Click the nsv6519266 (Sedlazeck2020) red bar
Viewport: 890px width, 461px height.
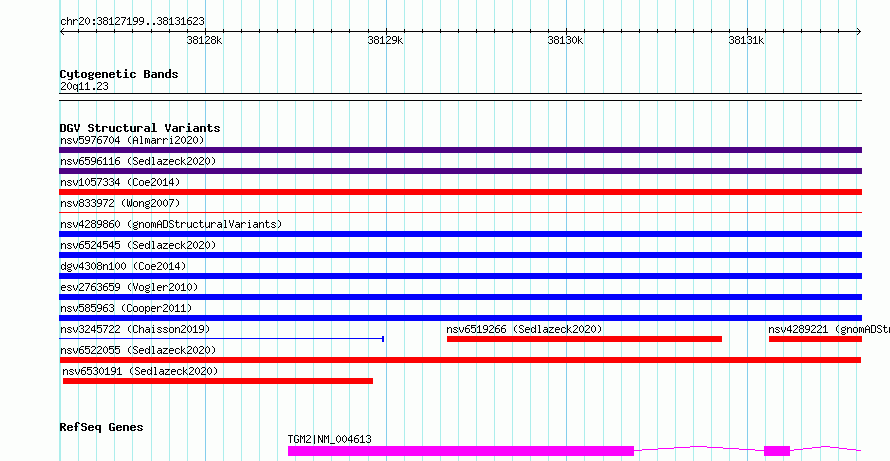[x=584, y=339]
